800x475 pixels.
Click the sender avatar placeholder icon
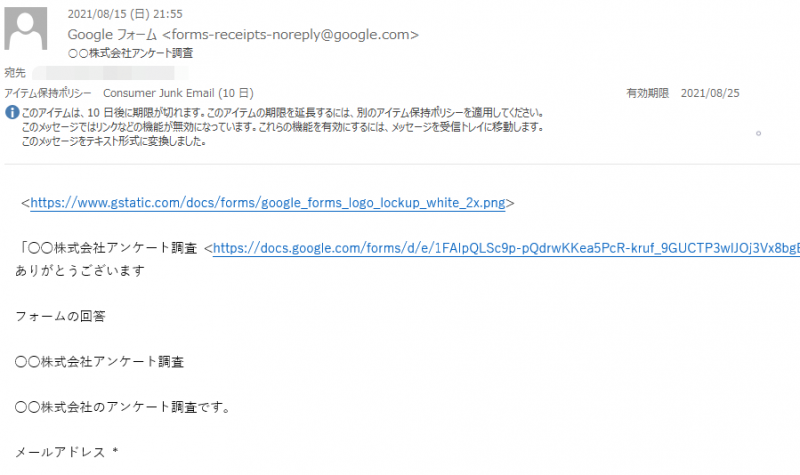tap(26, 29)
